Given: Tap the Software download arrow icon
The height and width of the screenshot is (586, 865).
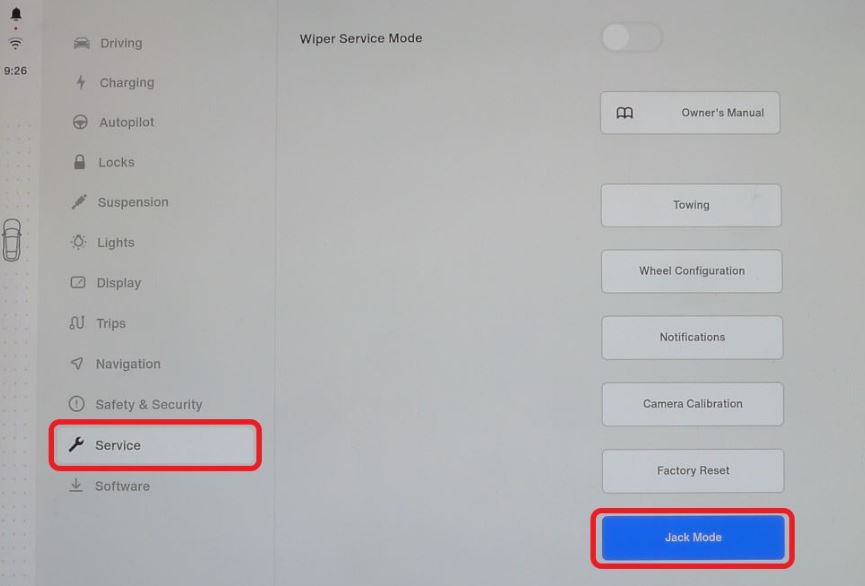Looking at the screenshot, I should coord(76,485).
